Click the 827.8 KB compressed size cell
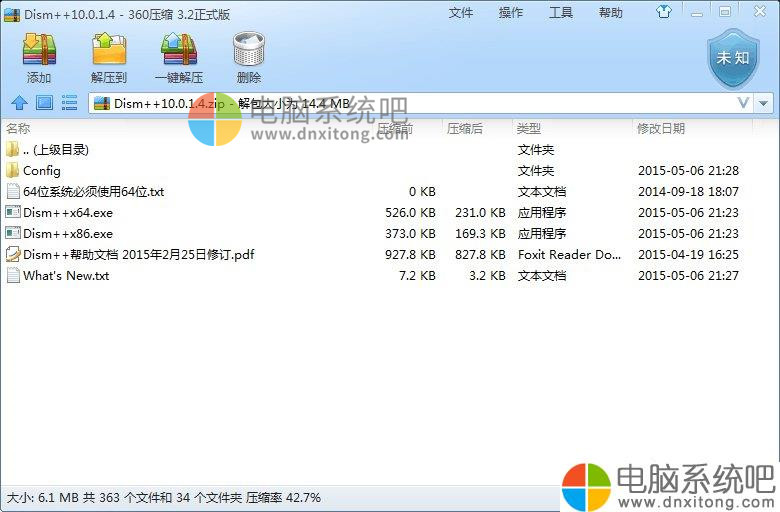 [x=480, y=254]
